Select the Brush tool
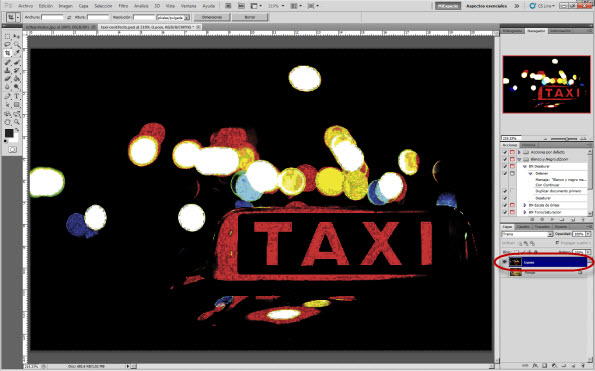 (x=17, y=62)
